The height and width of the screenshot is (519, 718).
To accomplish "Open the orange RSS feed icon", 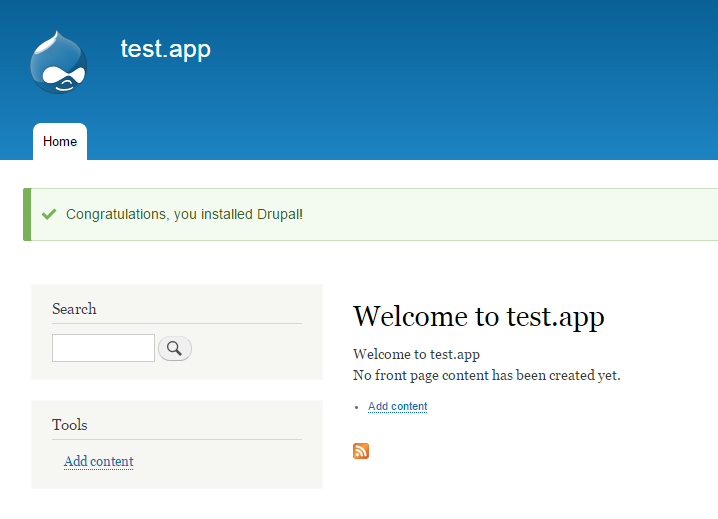I will coord(361,451).
